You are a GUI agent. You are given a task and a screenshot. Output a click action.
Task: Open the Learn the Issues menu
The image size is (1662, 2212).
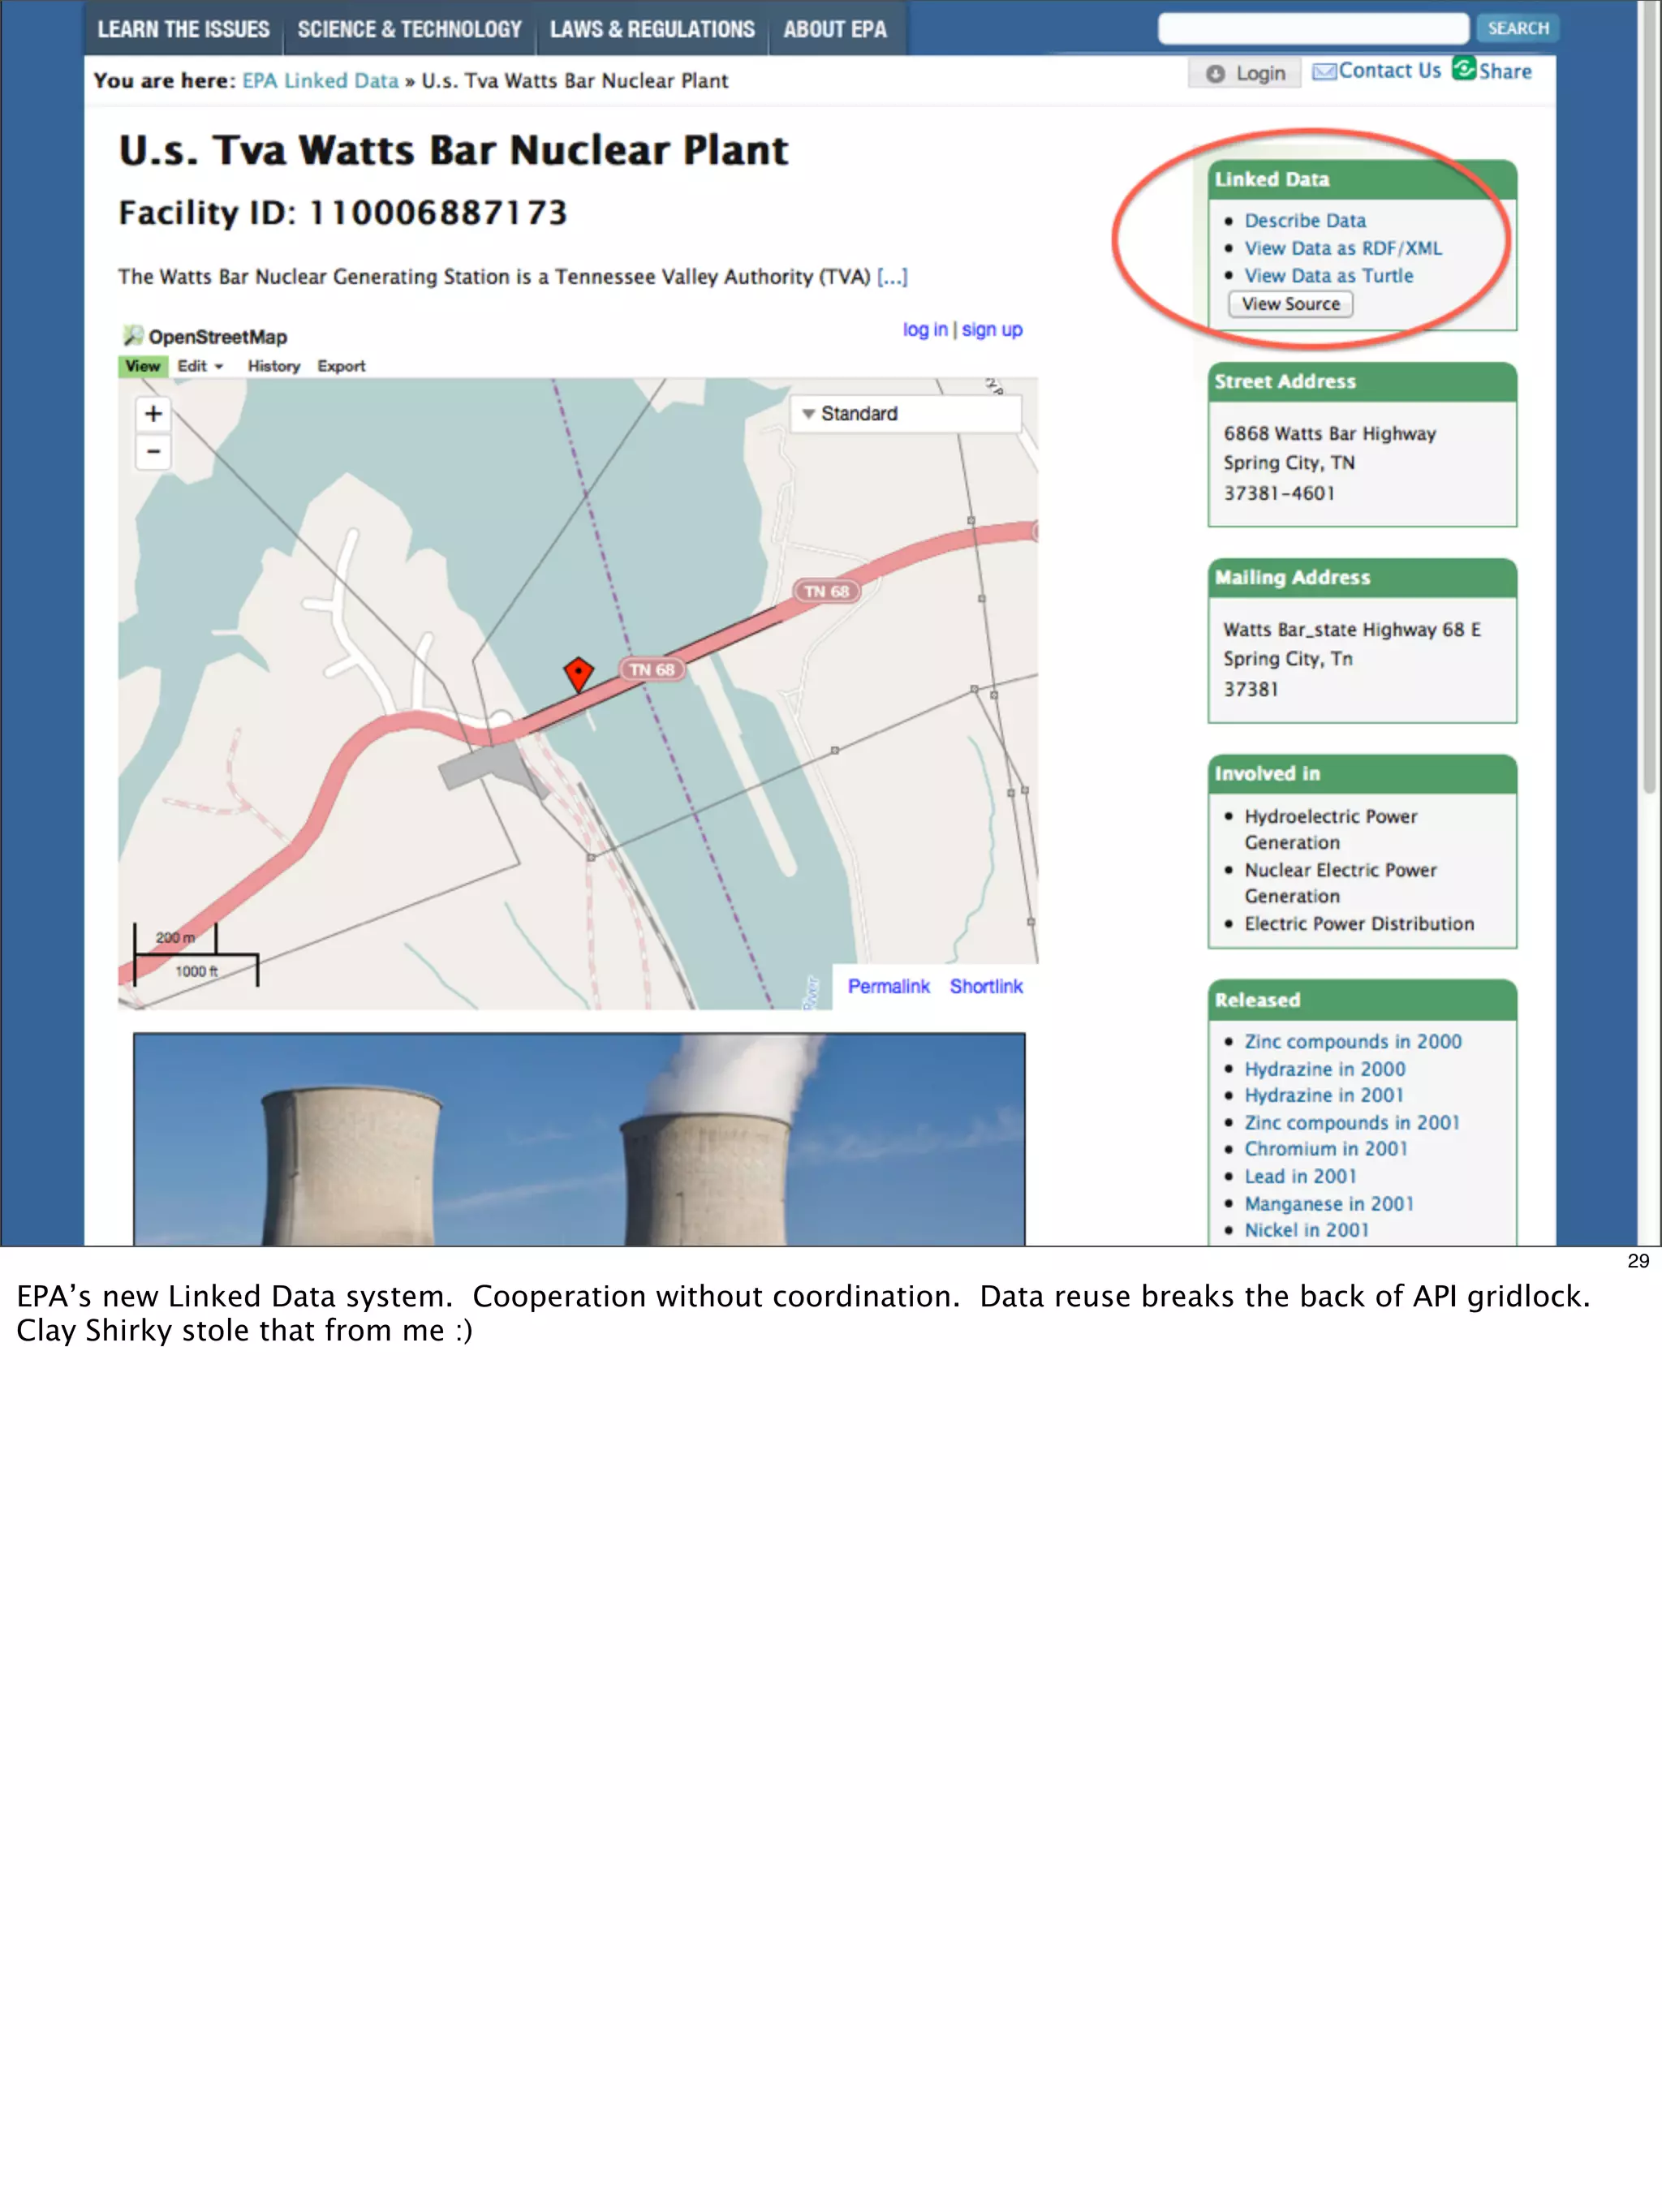[x=184, y=29]
